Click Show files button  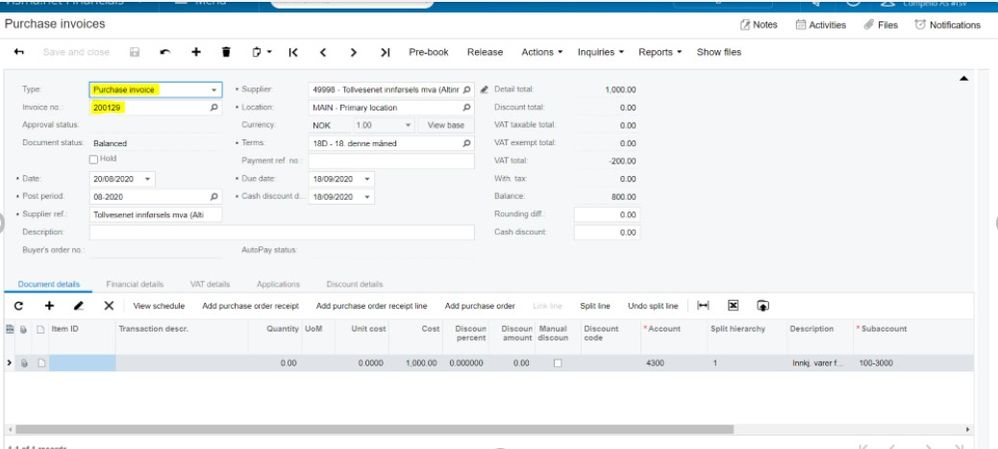click(719, 52)
